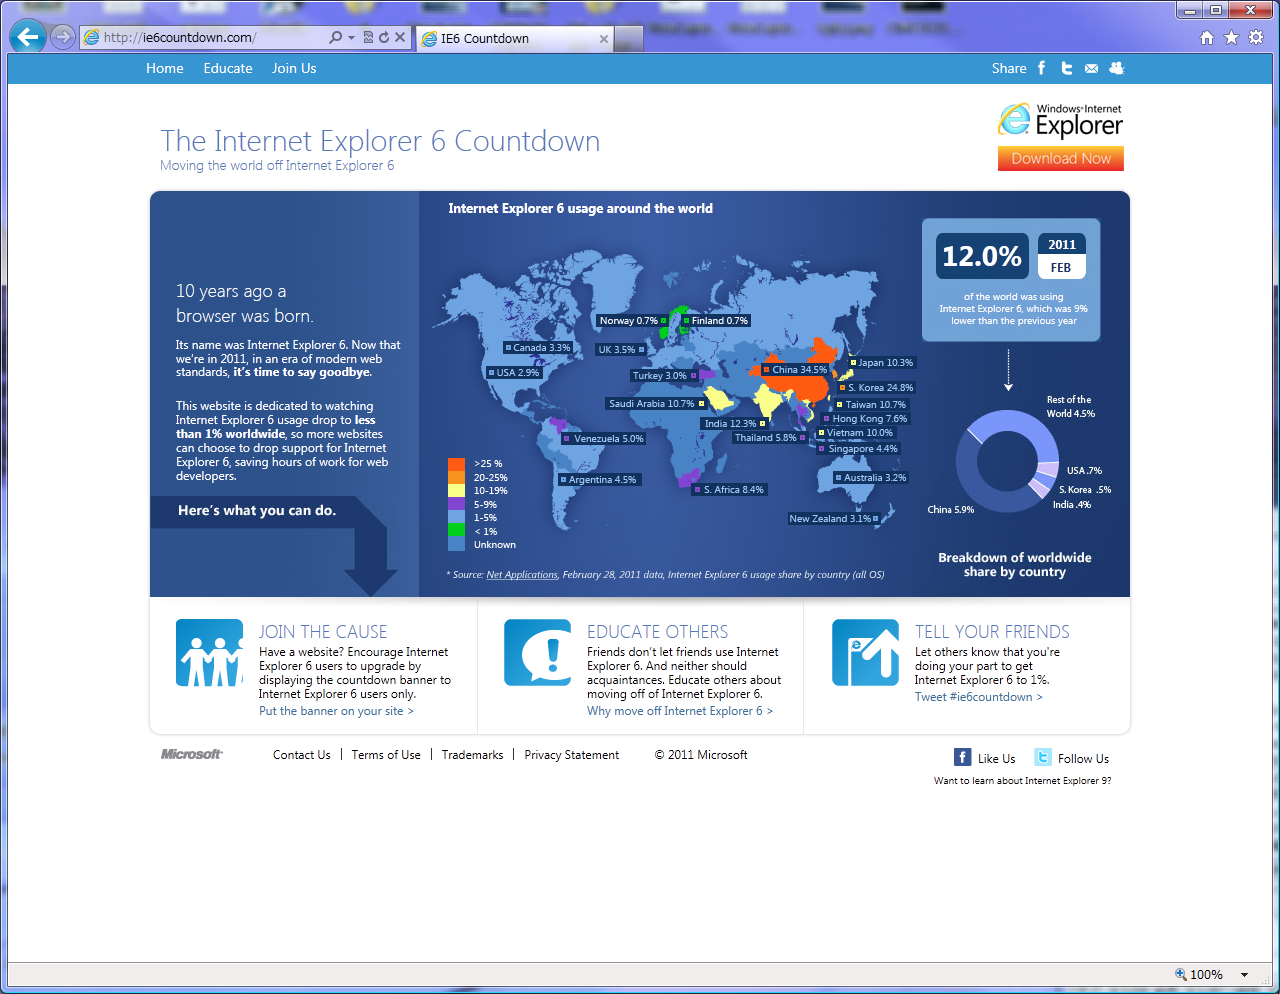Click the S. Korea 24.8% map label
Screen dimensions: 1280x994
click(x=877, y=388)
